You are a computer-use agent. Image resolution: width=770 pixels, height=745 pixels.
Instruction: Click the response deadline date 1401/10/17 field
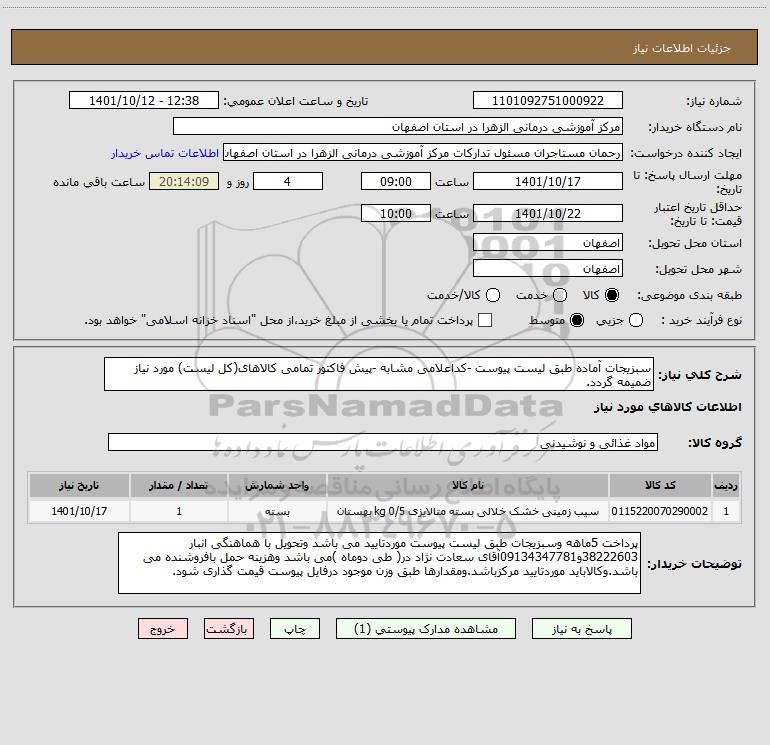coord(548,182)
